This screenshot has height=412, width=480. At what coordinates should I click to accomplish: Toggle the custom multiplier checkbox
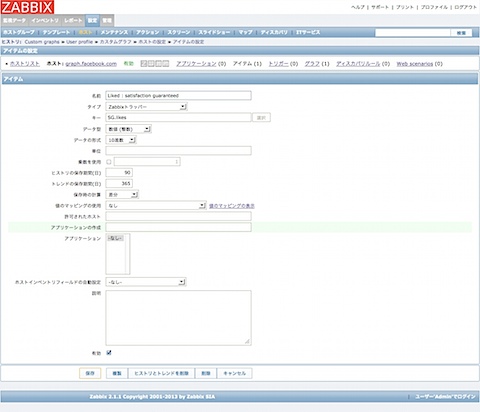click(109, 162)
